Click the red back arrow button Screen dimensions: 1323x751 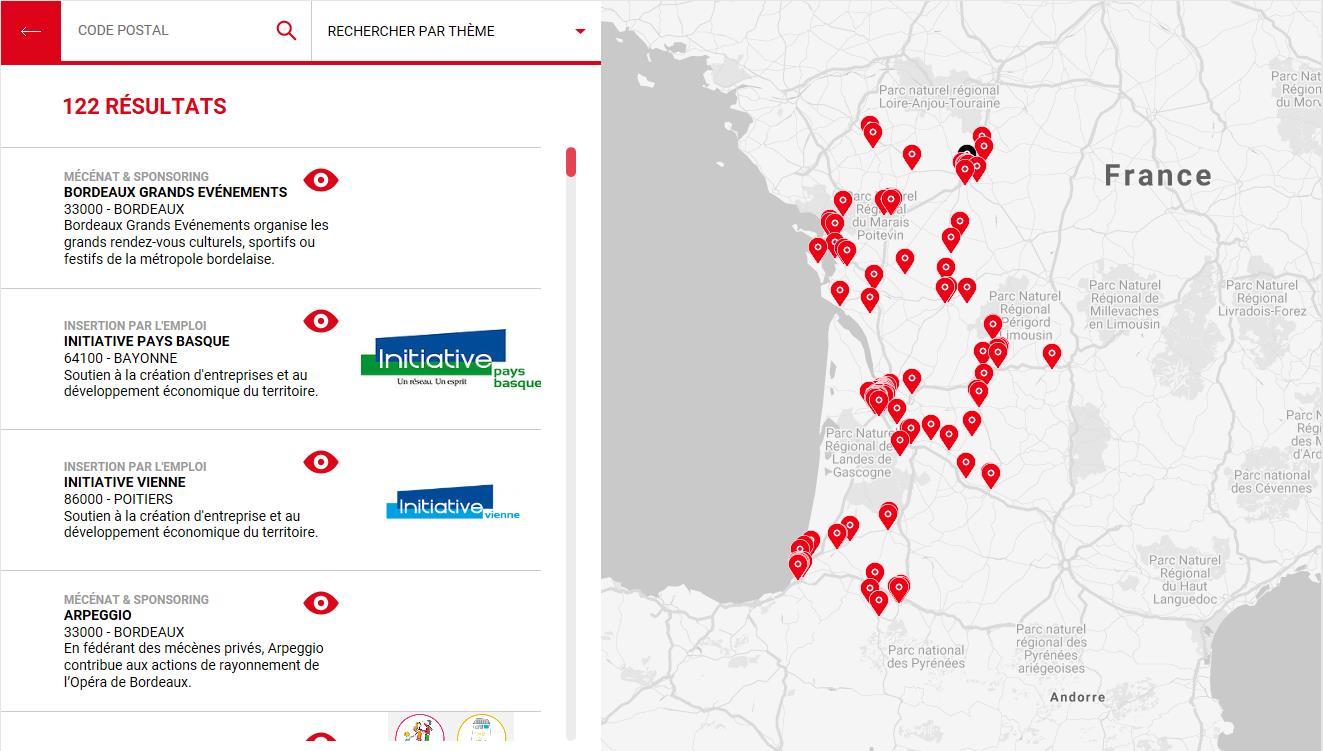[x=31, y=31]
